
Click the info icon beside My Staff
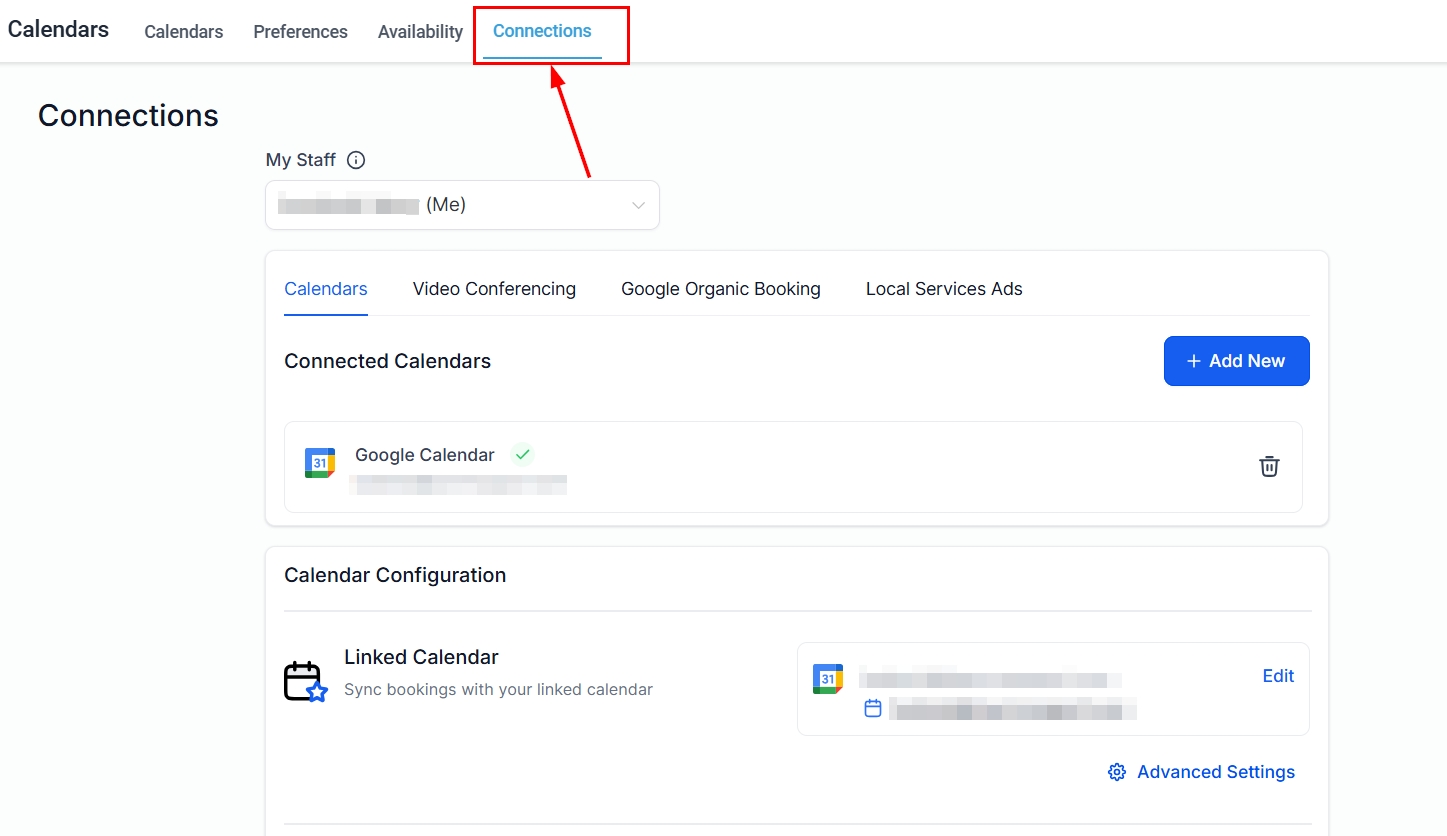click(x=355, y=160)
